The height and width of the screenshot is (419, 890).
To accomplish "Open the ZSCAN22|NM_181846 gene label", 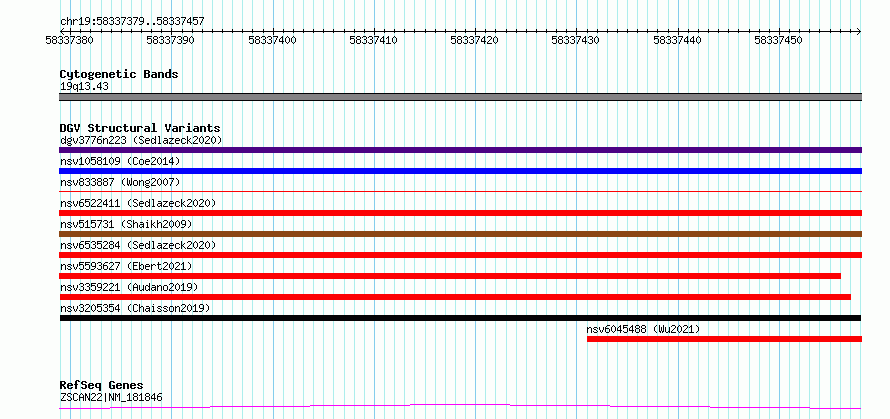I will click(111, 397).
